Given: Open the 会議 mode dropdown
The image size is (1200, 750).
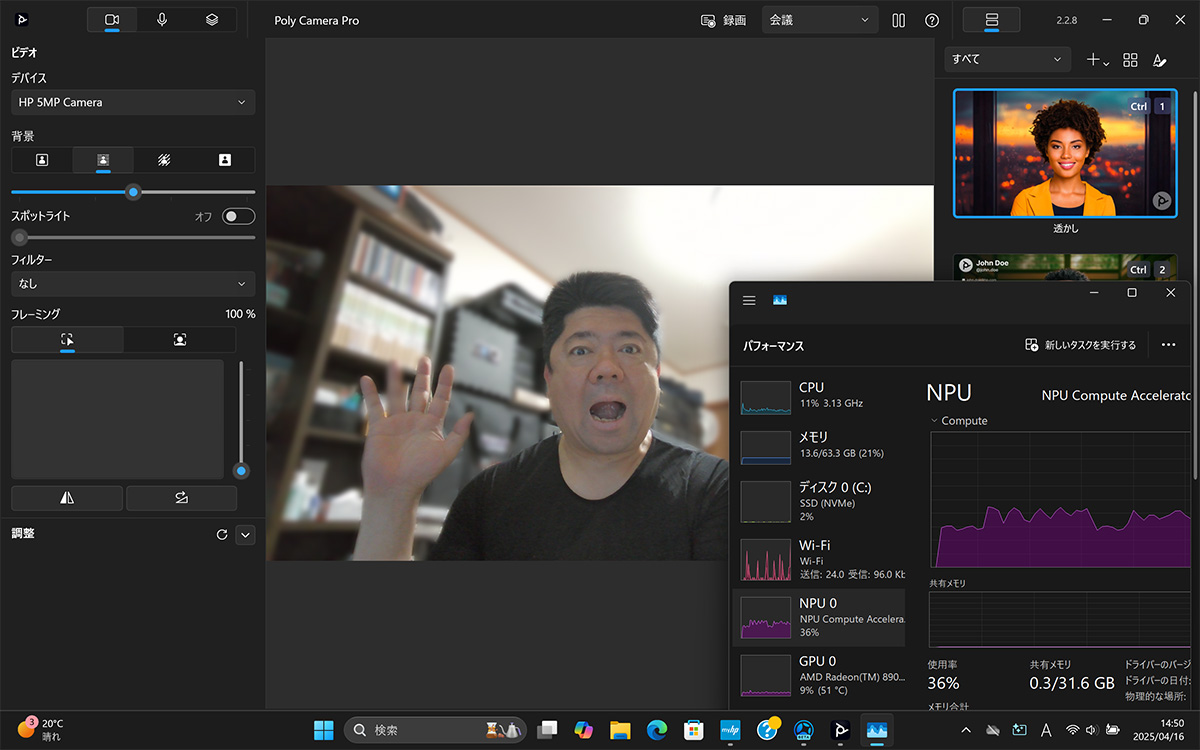Looking at the screenshot, I should click(x=819, y=20).
